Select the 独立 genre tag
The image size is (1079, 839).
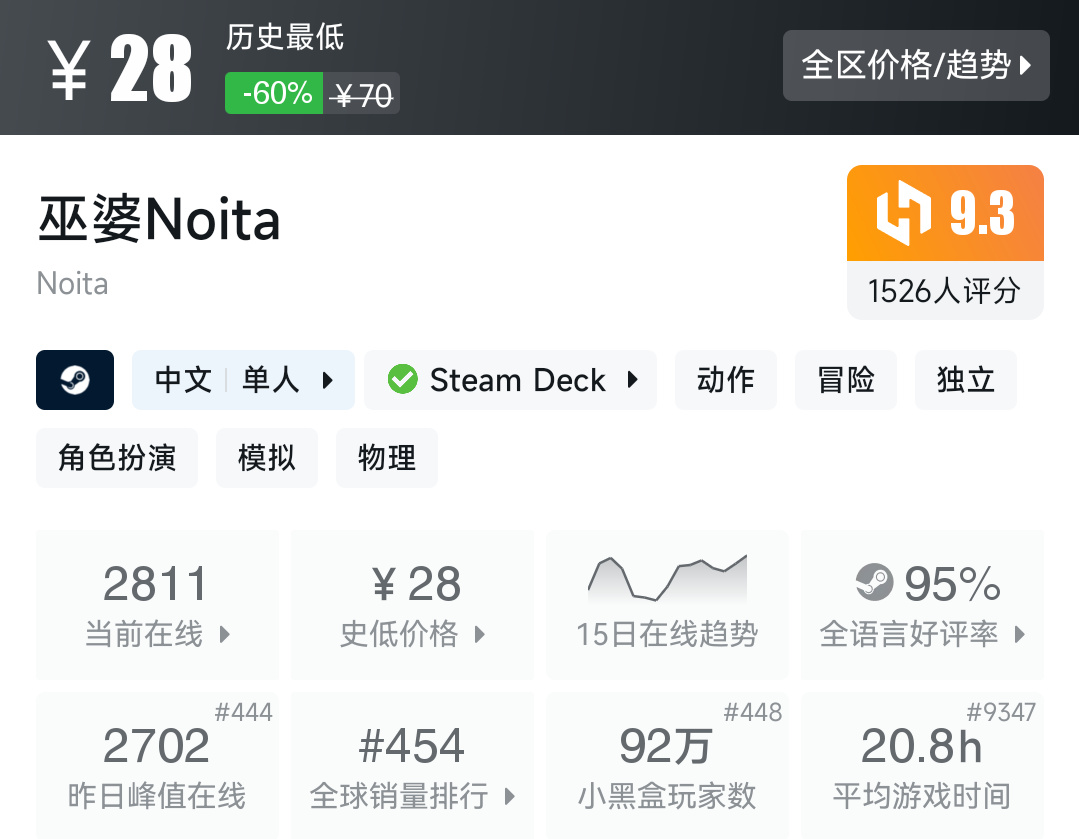click(966, 380)
